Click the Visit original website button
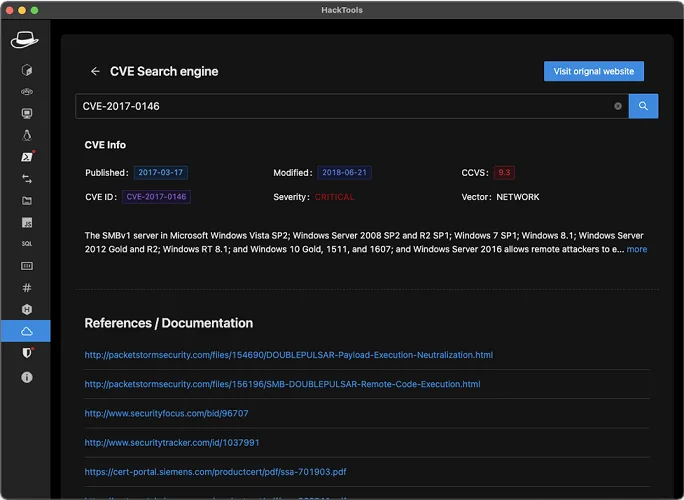The image size is (684, 500). click(594, 71)
